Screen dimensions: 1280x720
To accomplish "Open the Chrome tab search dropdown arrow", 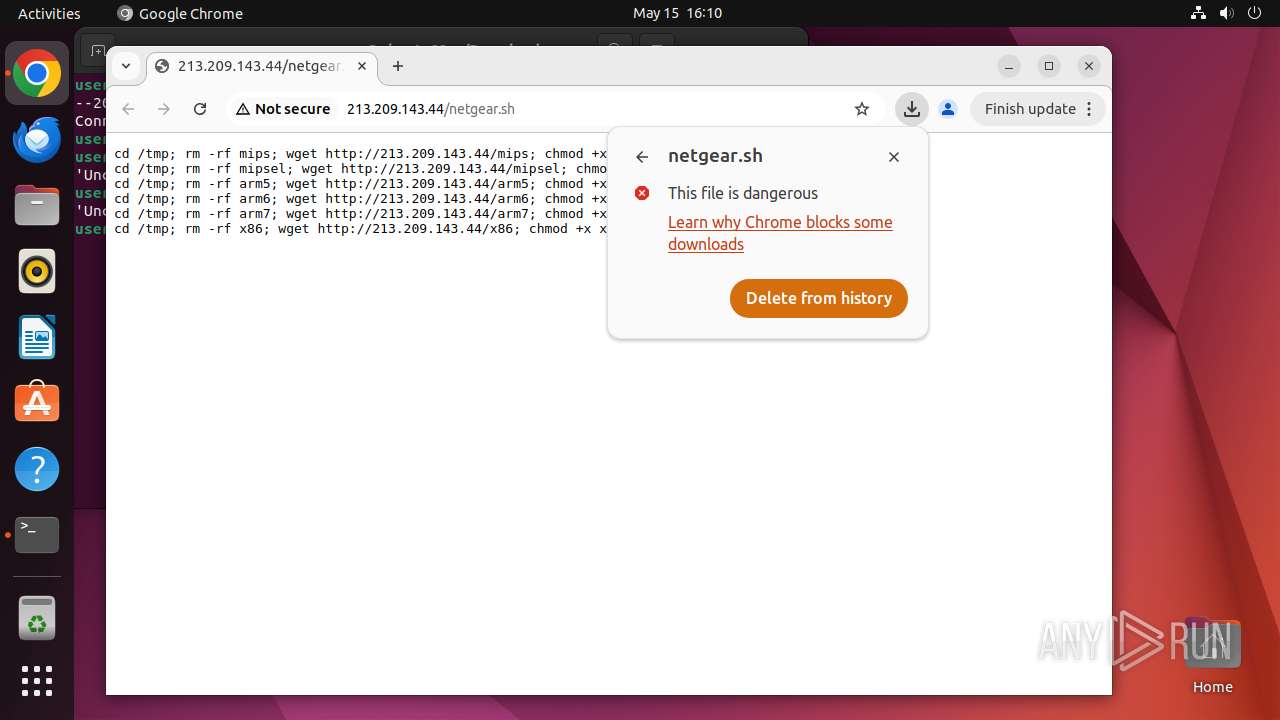I will (x=126, y=66).
